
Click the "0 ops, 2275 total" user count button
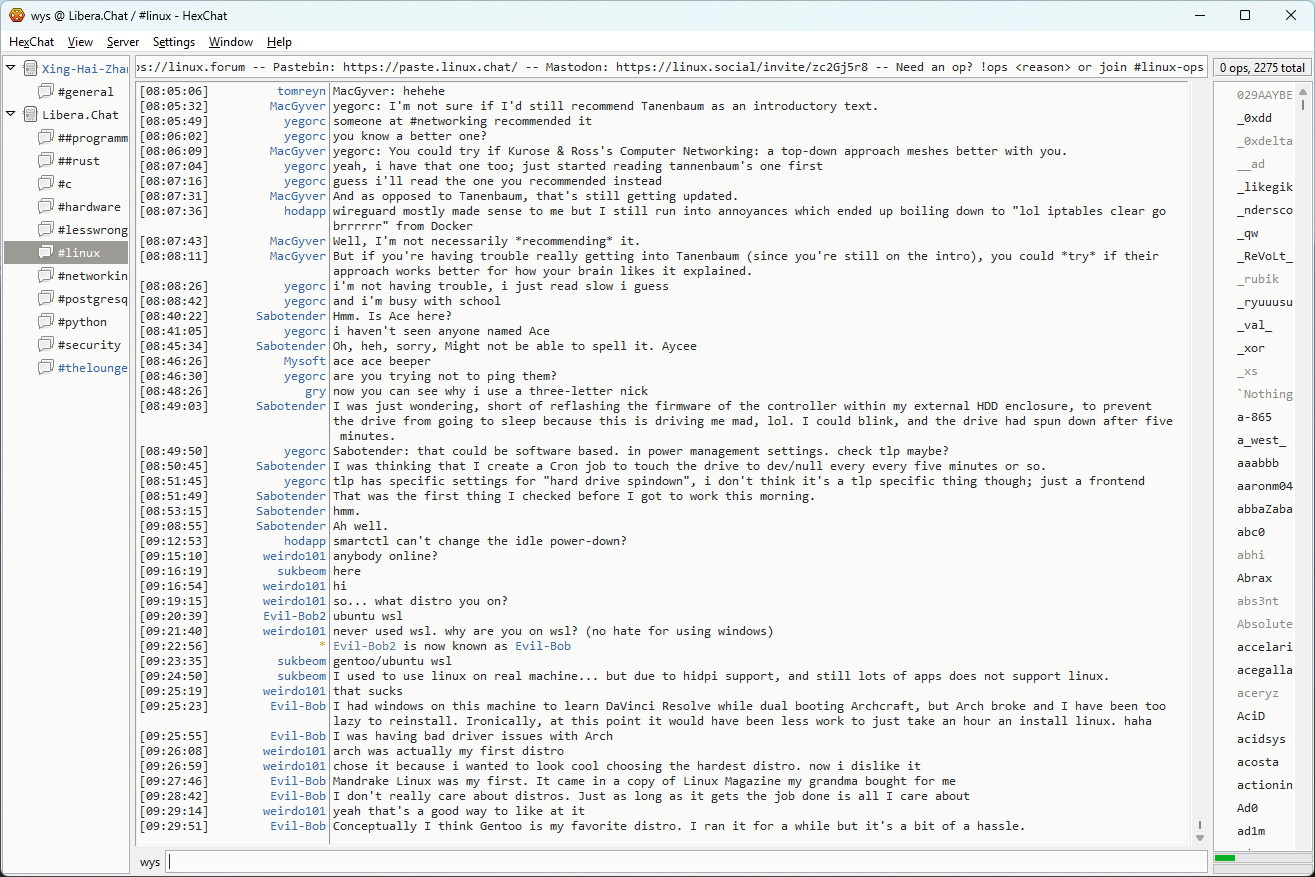[x=1262, y=68]
